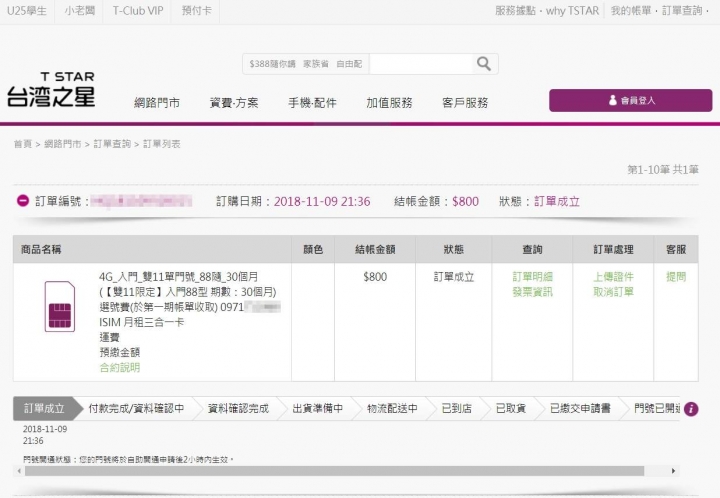Go to the 小老闆 section
Image resolution: width=720 pixels, height=498 pixels.
tap(80, 11)
